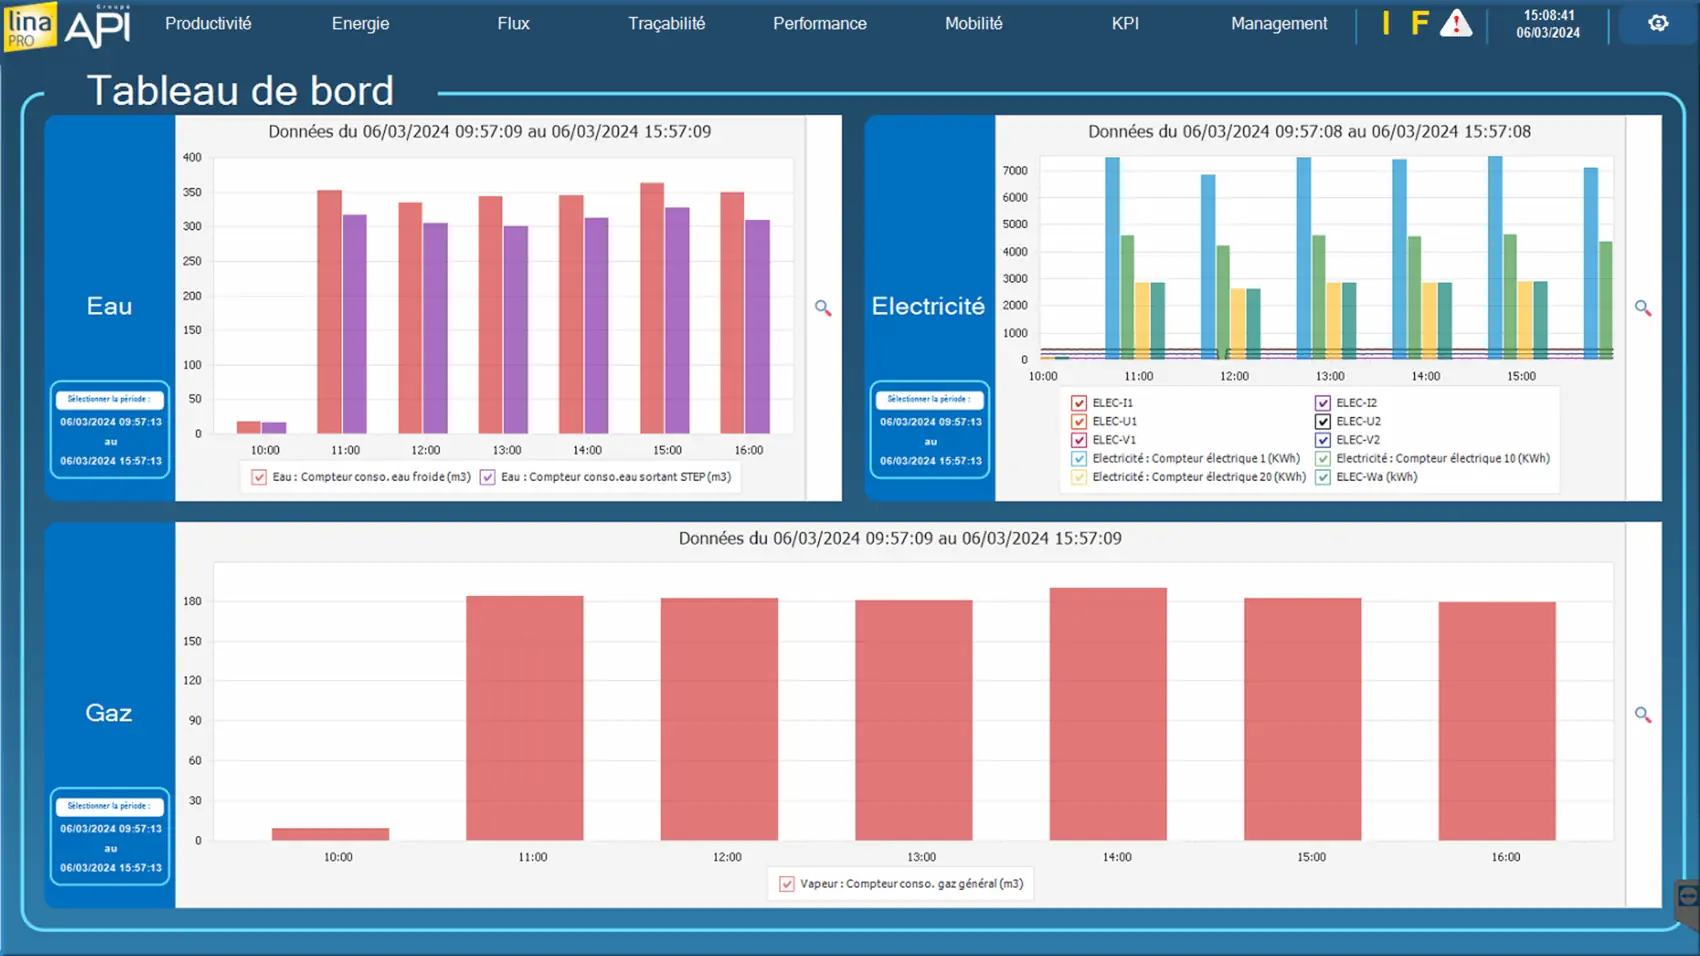Click the magnifier icon beside the Eau chart
1700x956 pixels.
(822, 308)
